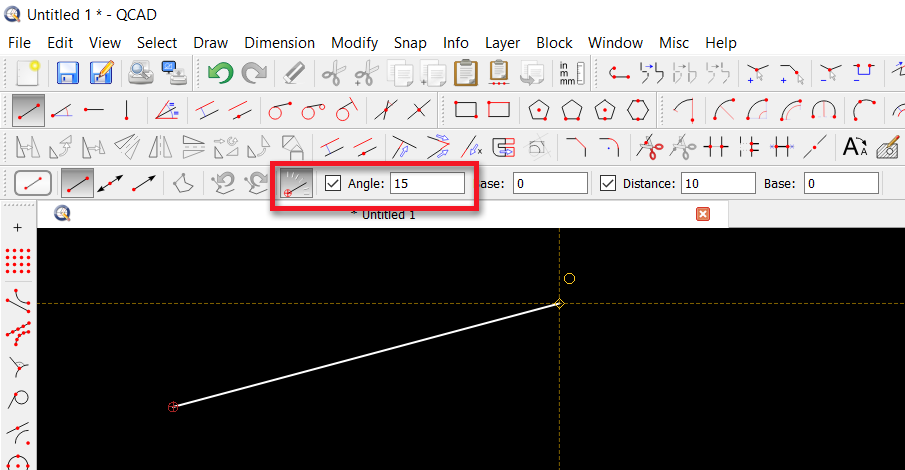Select the line from two points tool

pos(28,109)
